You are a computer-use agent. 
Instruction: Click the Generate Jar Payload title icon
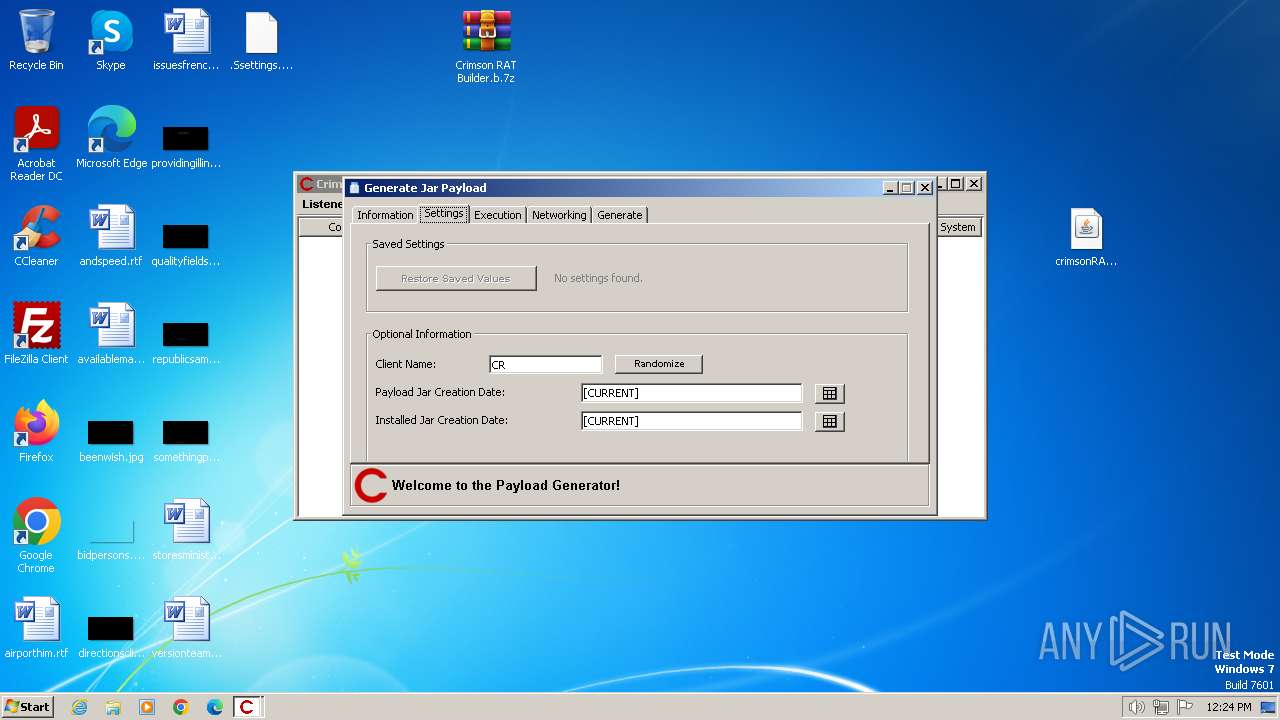(x=354, y=187)
